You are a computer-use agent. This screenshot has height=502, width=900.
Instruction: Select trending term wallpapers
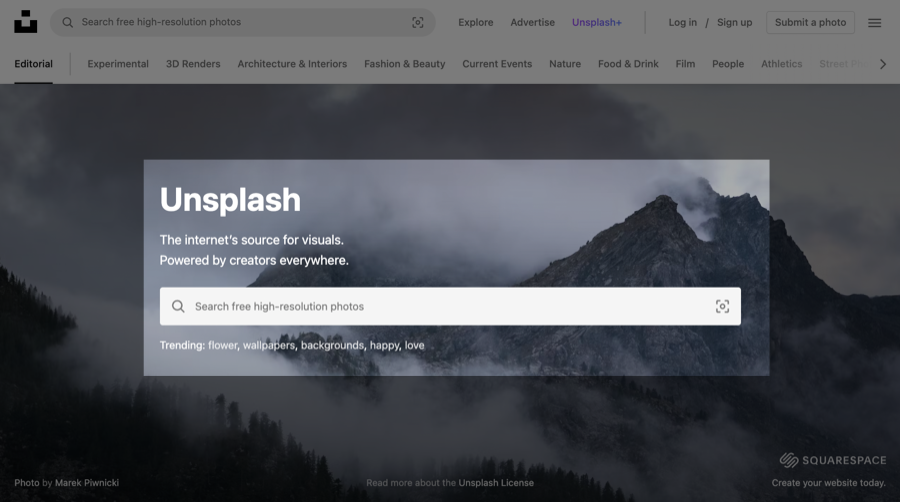pyautogui.click(x=269, y=345)
